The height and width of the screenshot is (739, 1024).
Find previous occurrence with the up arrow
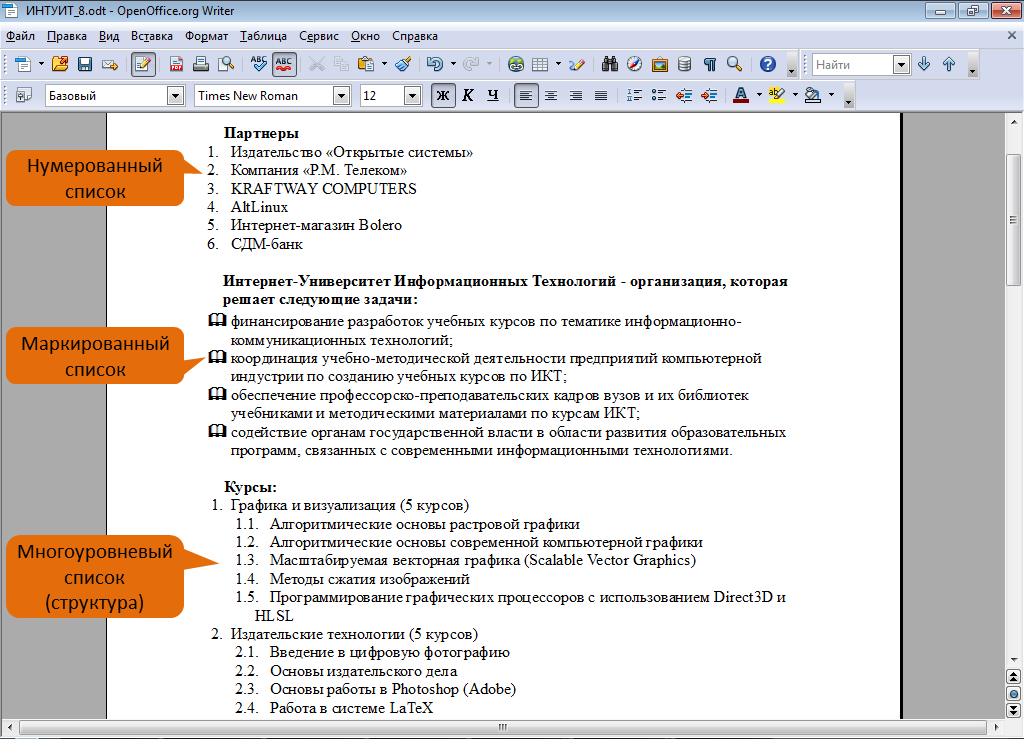point(949,64)
